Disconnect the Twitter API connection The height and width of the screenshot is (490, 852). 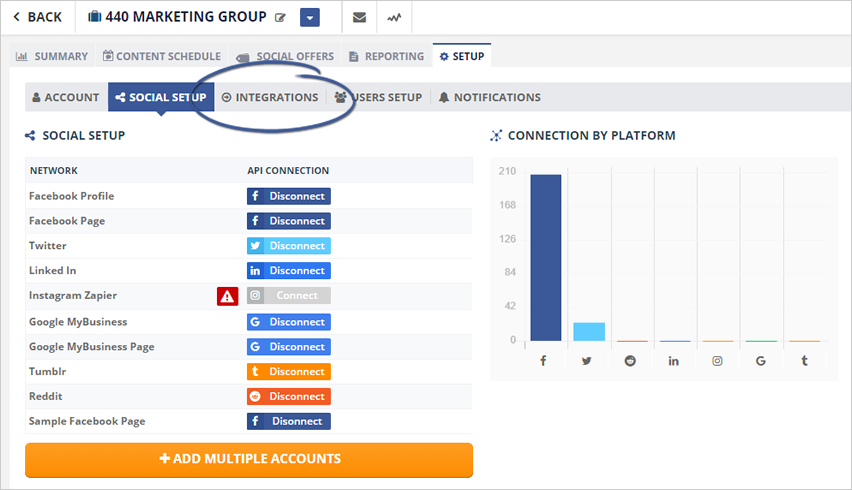(x=289, y=246)
